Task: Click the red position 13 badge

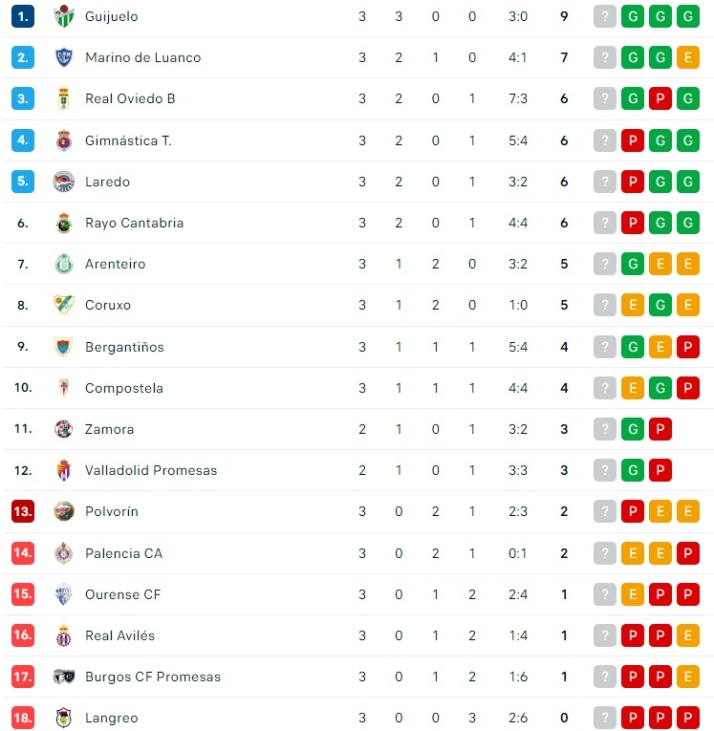Action: [x=23, y=511]
